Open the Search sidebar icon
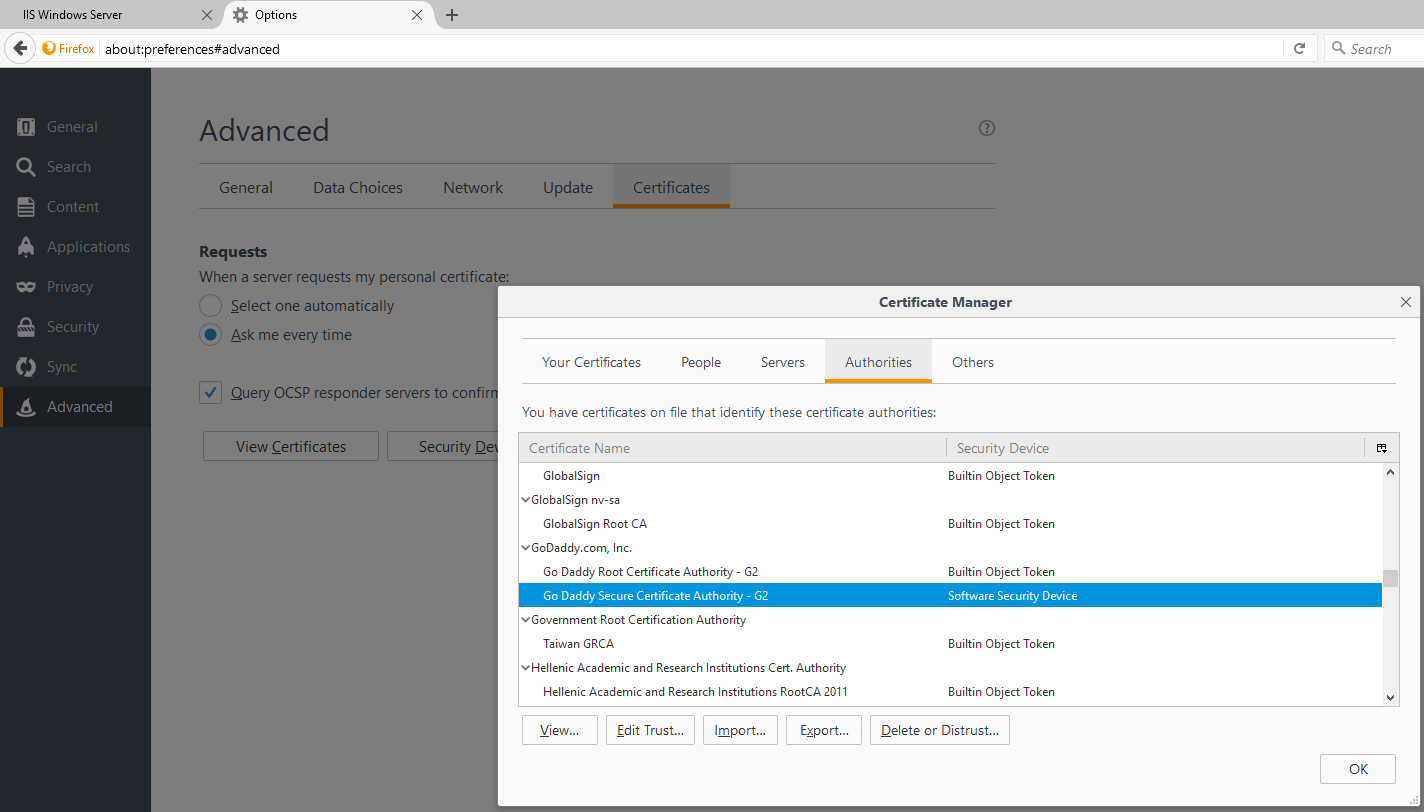 point(26,167)
